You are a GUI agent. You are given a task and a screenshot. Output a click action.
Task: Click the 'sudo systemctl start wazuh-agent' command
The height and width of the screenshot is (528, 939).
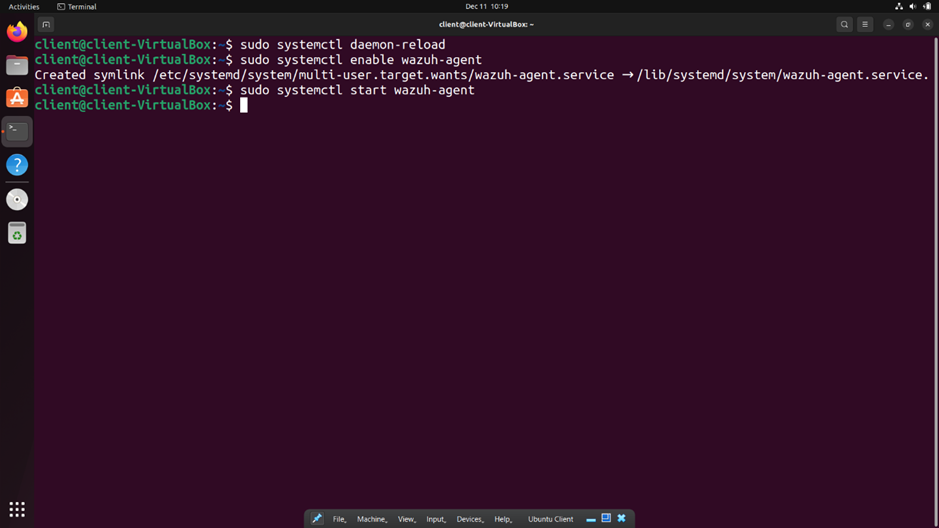click(357, 90)
